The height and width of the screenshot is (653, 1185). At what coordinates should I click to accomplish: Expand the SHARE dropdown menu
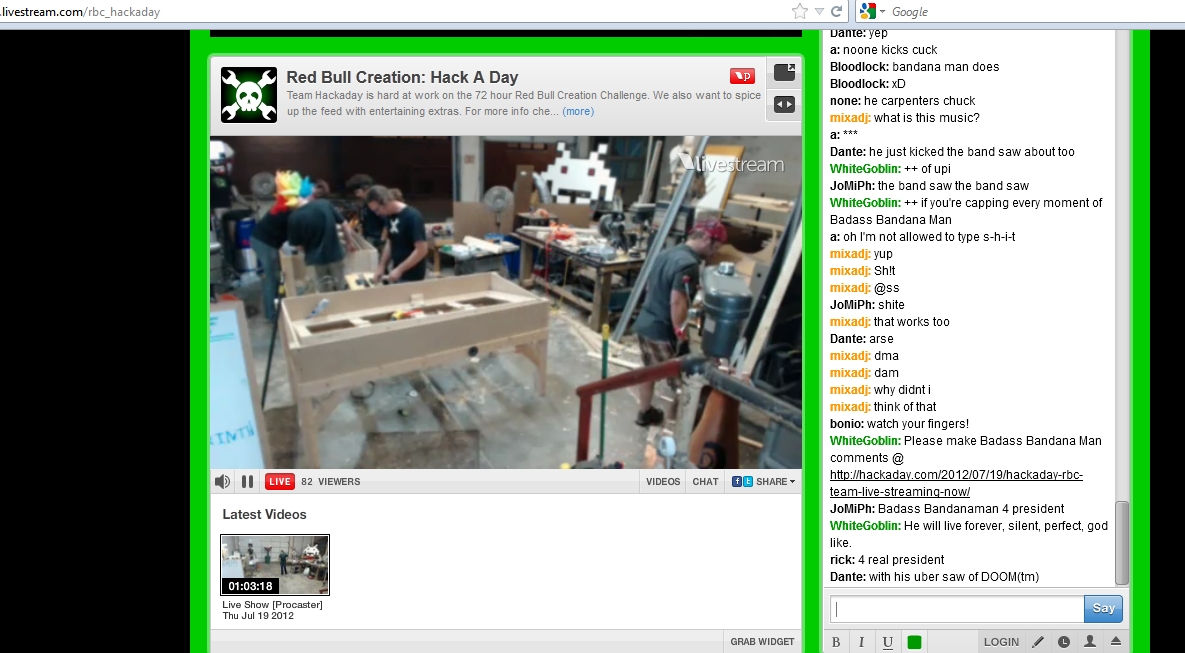point(764,482)
